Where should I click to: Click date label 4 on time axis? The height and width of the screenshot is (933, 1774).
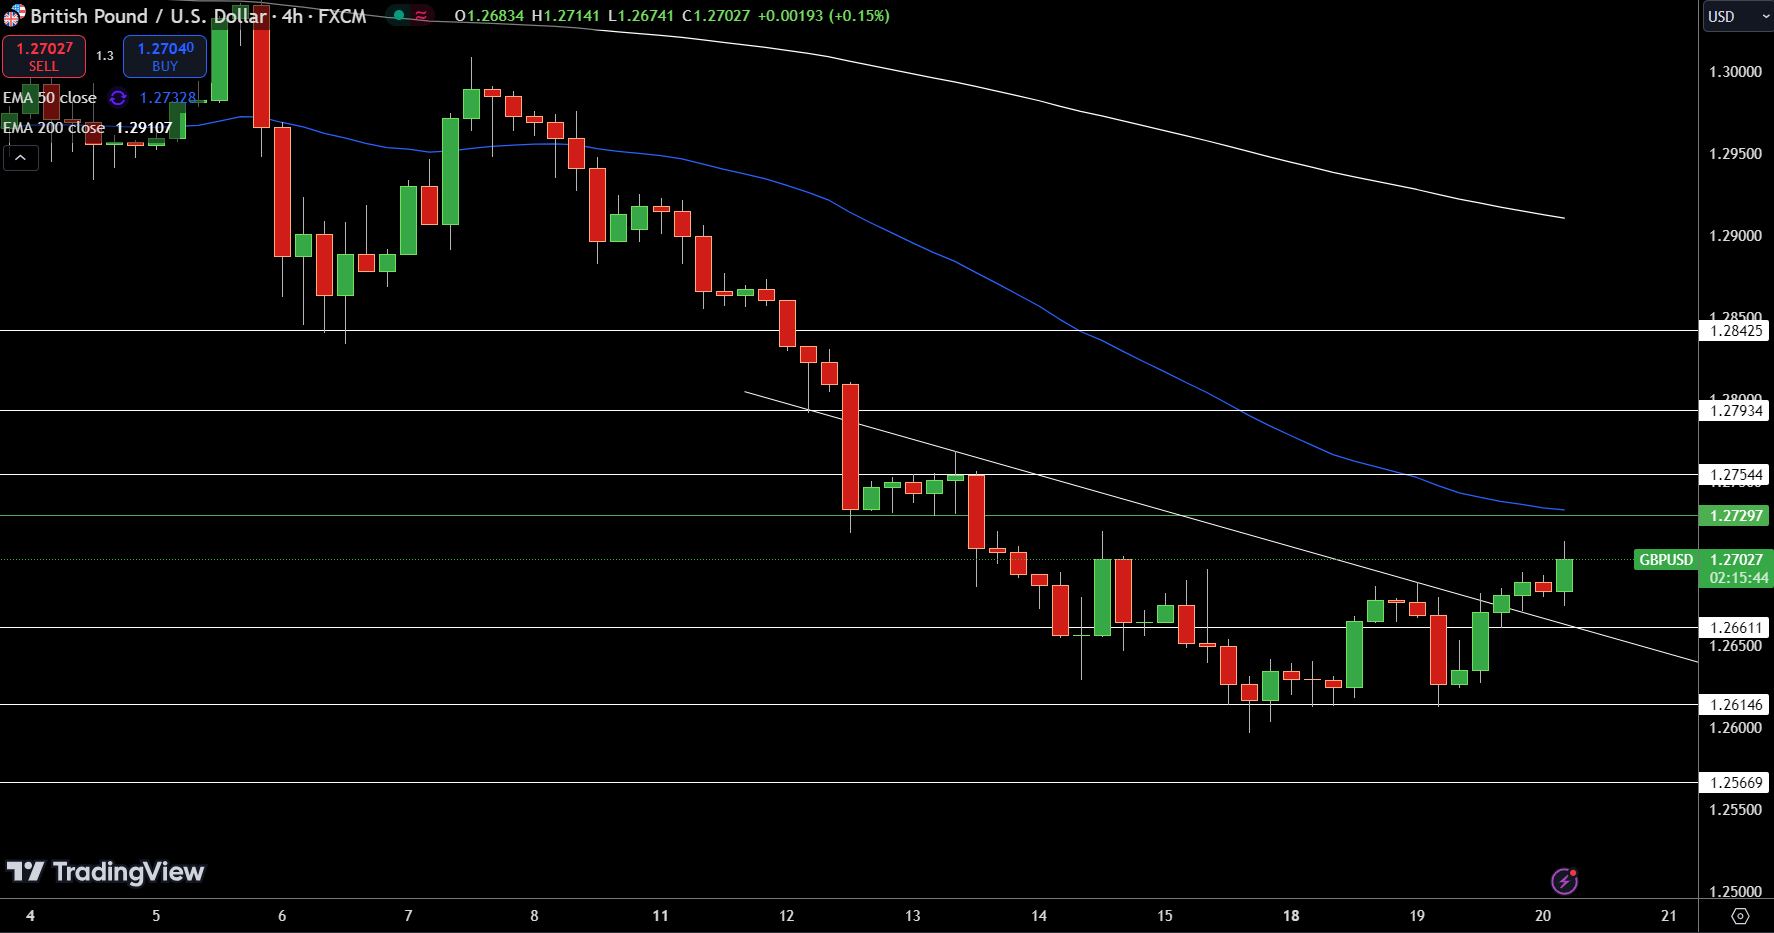click(x=30, y=916)
